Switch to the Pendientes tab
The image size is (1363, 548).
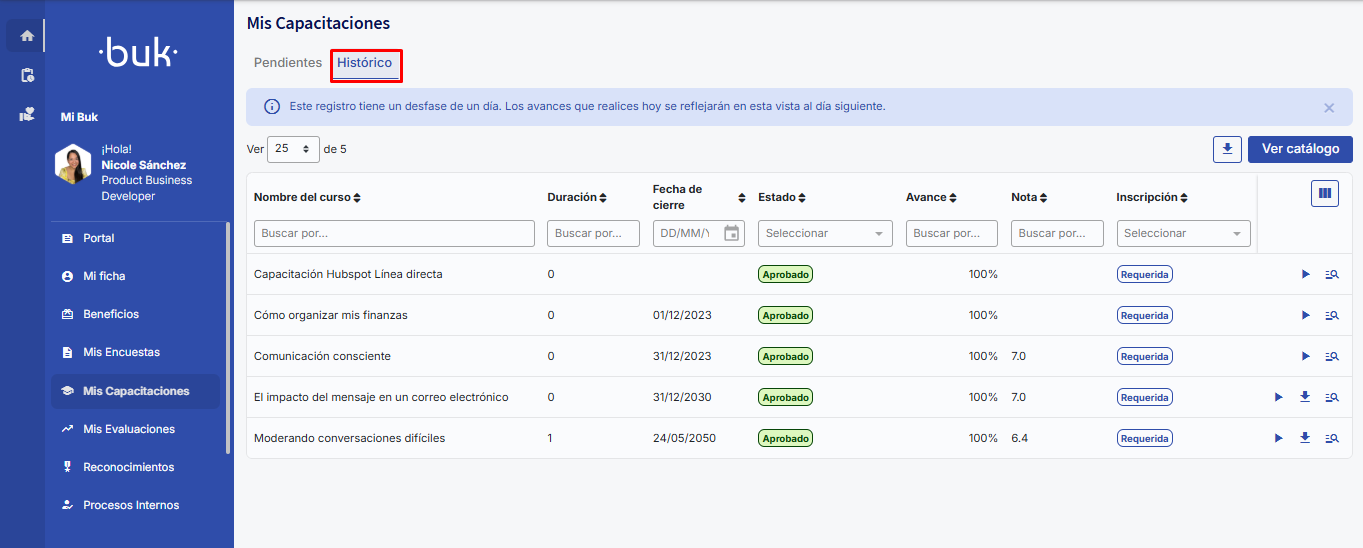pos(288,63)
